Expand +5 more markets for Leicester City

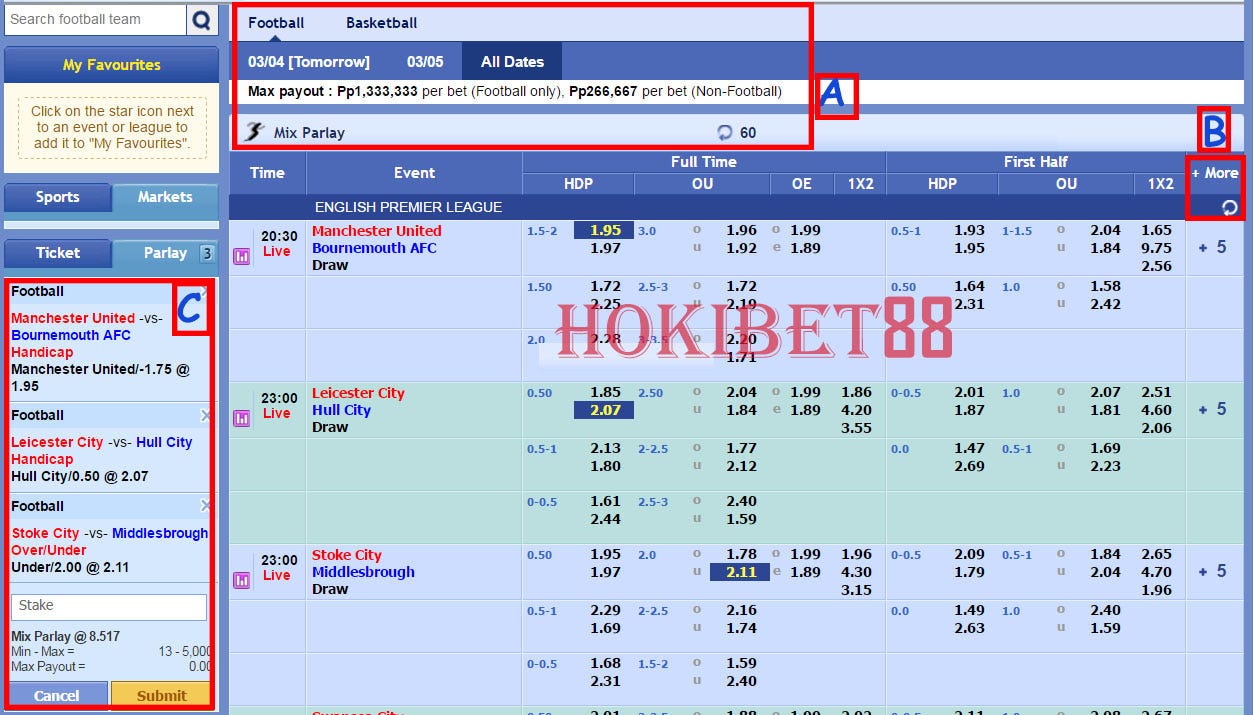click(x=1213, y=409)
